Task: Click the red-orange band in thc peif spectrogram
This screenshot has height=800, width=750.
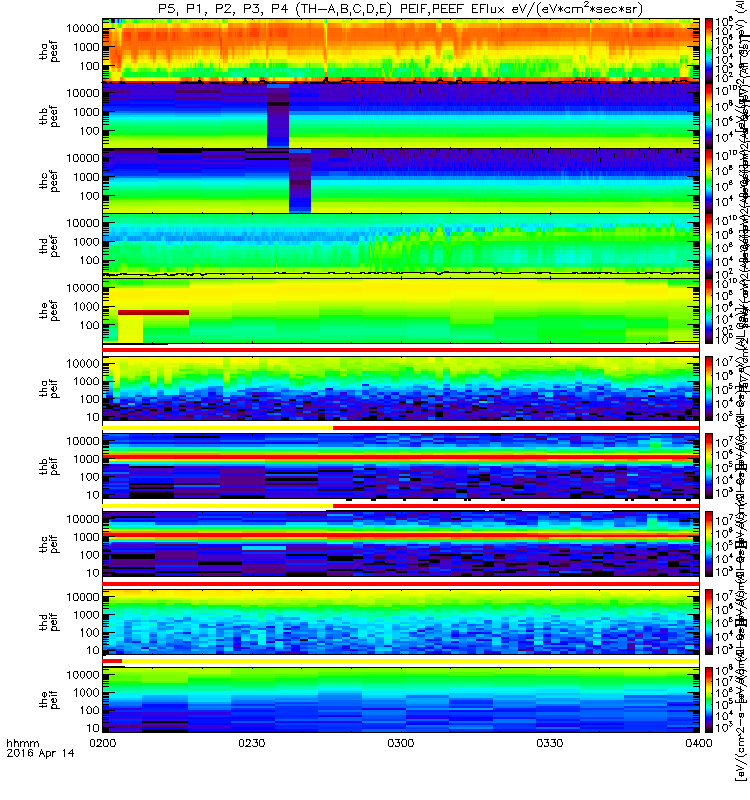Action: pos(401,534)
